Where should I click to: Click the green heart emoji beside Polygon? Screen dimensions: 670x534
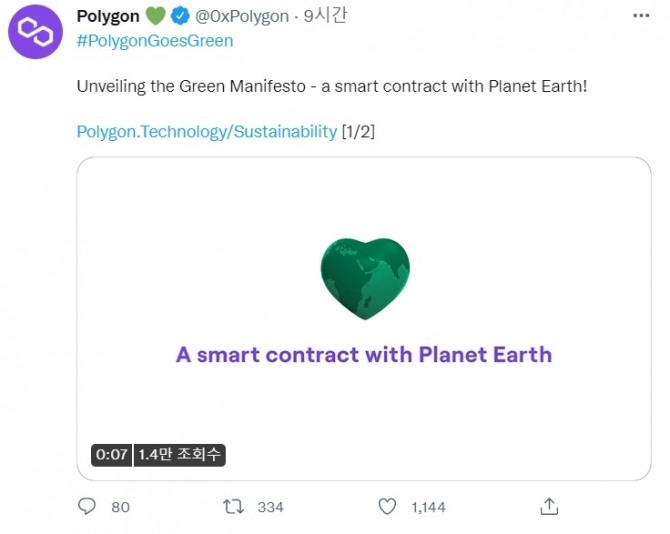pyautogui.click(x=155, y=16)
